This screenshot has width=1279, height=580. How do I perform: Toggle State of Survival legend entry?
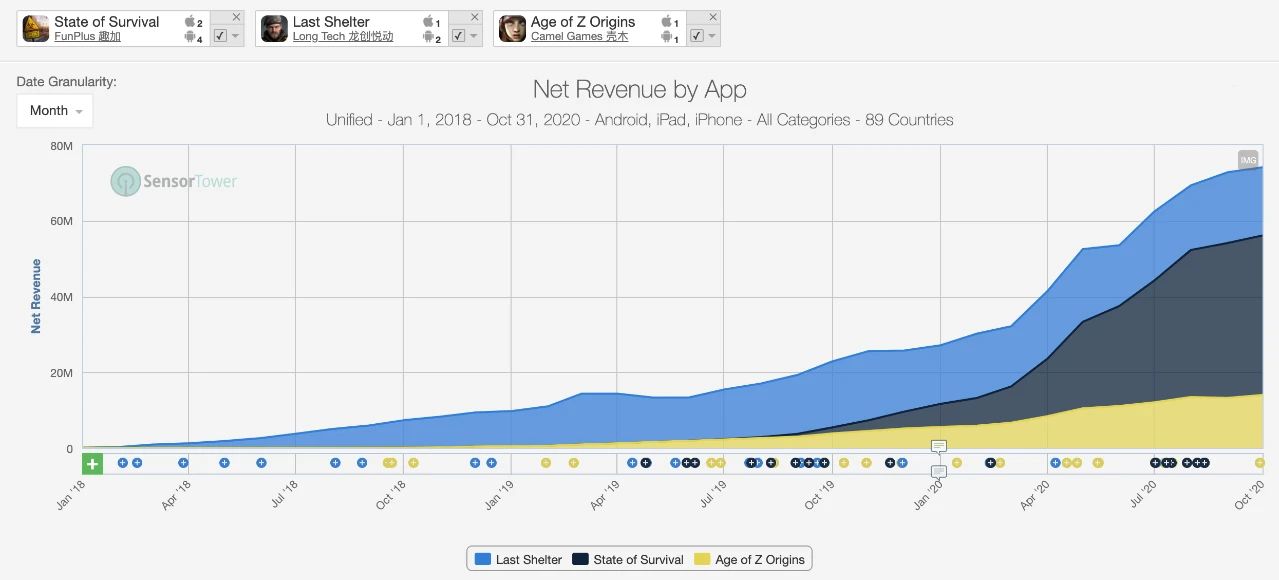point(628,559)
